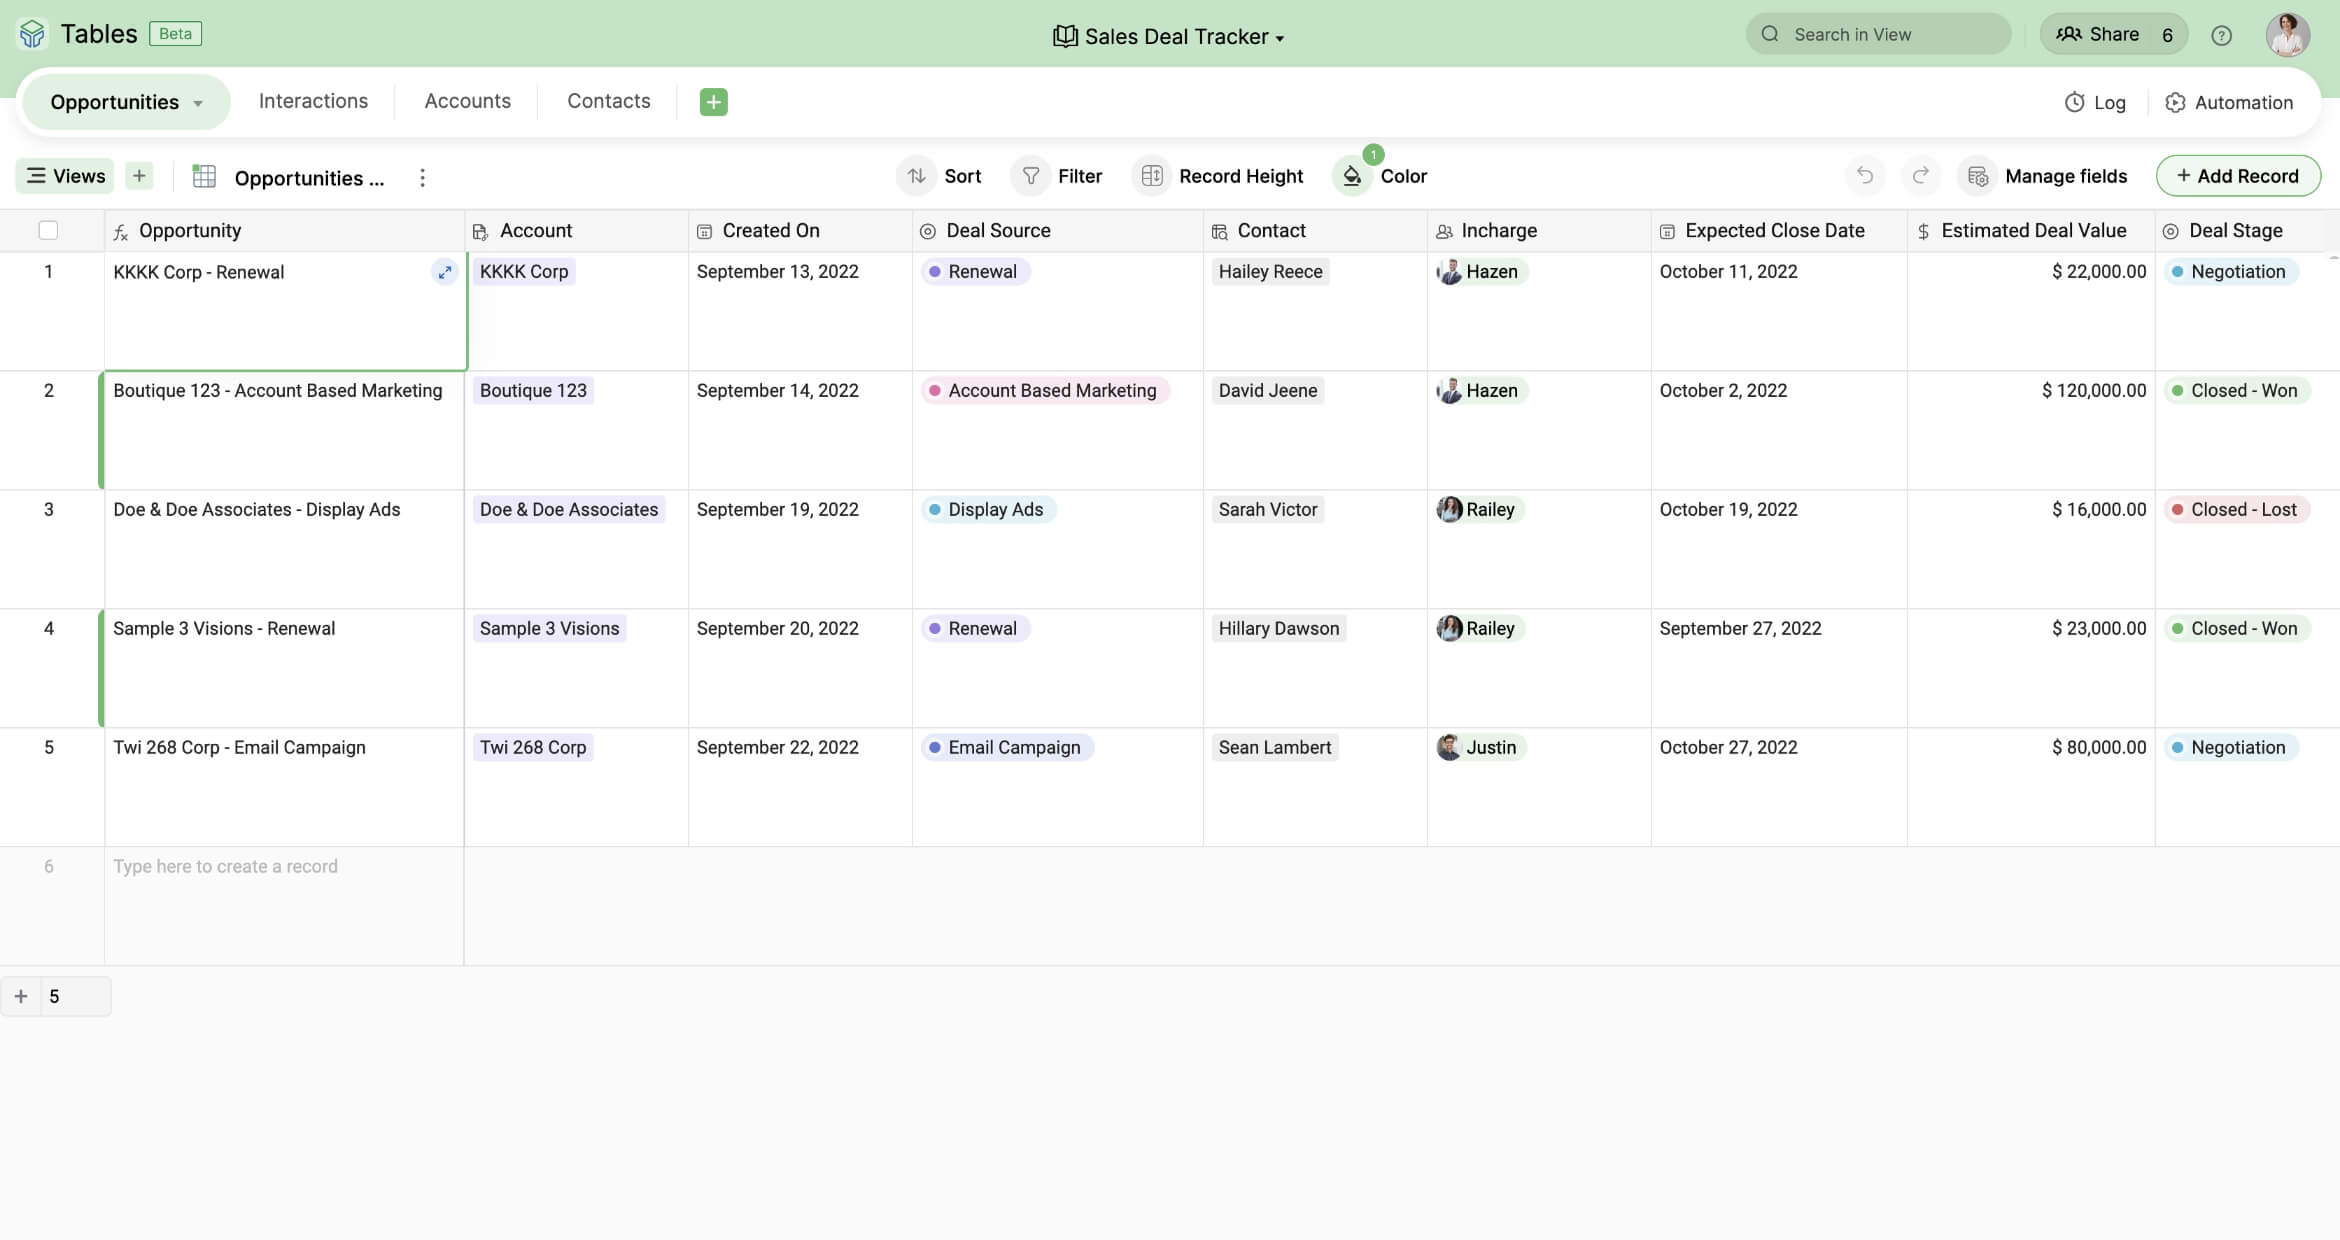Click the Add Record button
The height and width of the screenshot is (1240, 2340).
coord(2237,176)
